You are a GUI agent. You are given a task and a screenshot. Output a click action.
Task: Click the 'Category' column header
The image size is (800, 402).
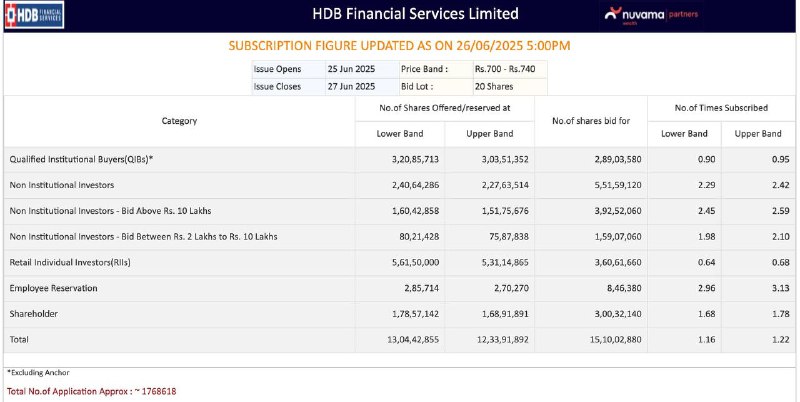coord(179,121)
